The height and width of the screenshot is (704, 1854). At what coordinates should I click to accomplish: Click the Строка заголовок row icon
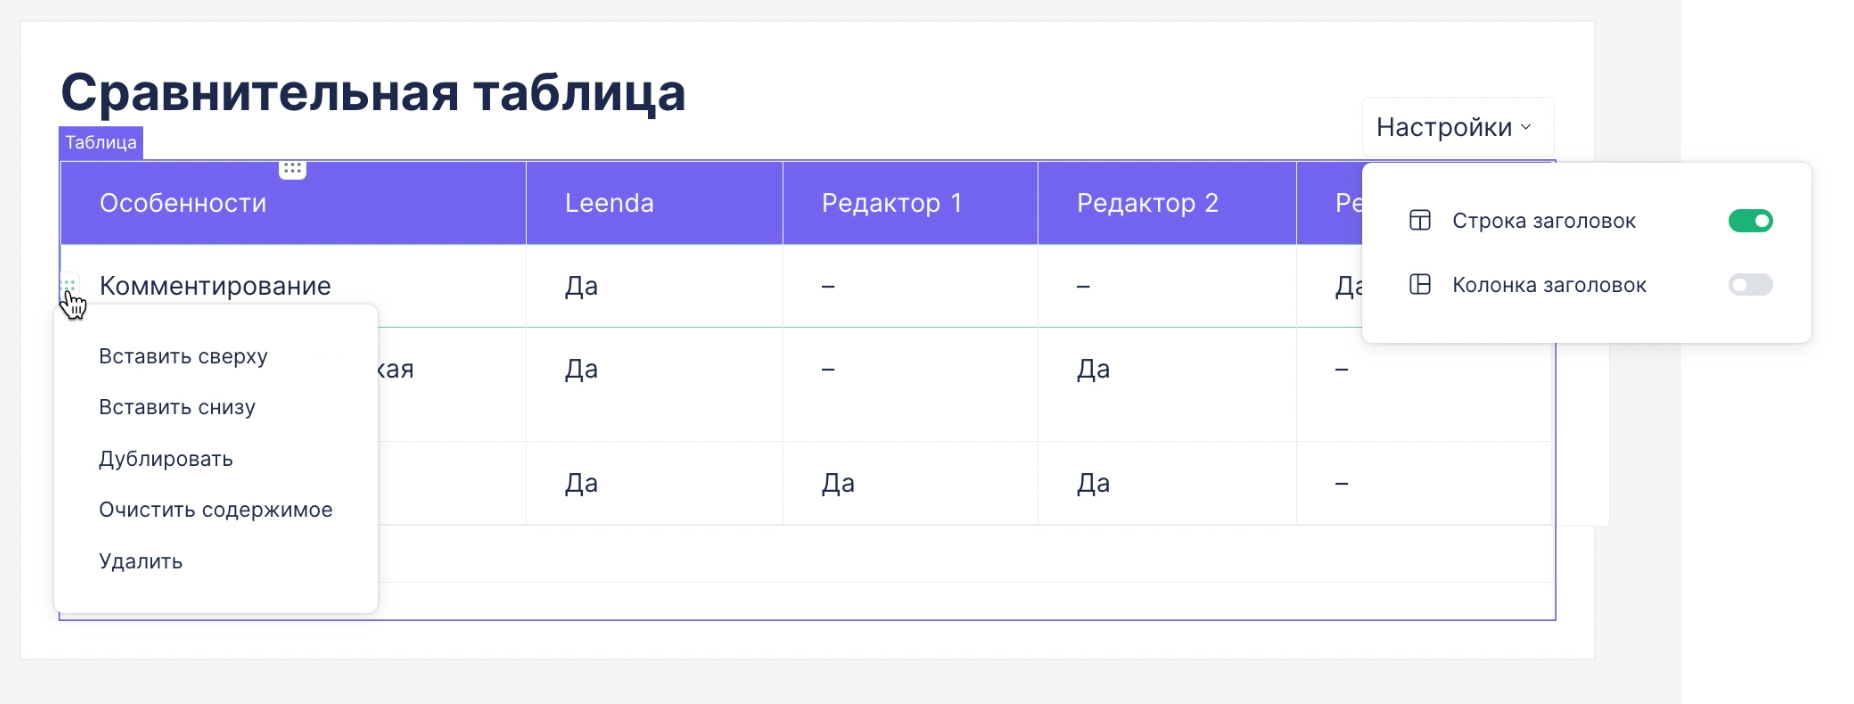tap(1420, 221)
